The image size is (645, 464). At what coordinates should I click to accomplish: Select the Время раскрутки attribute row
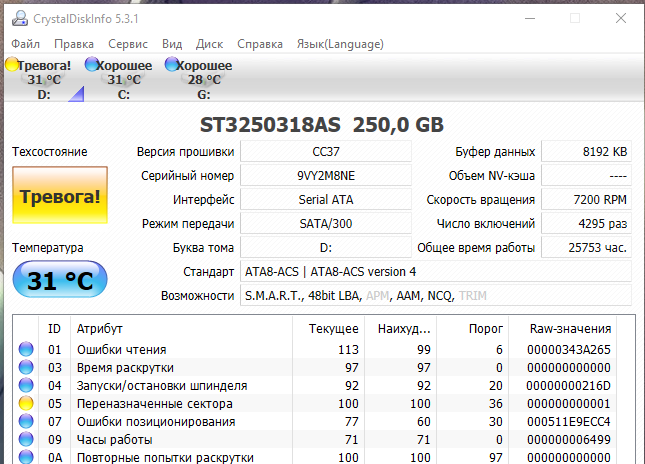315,367
